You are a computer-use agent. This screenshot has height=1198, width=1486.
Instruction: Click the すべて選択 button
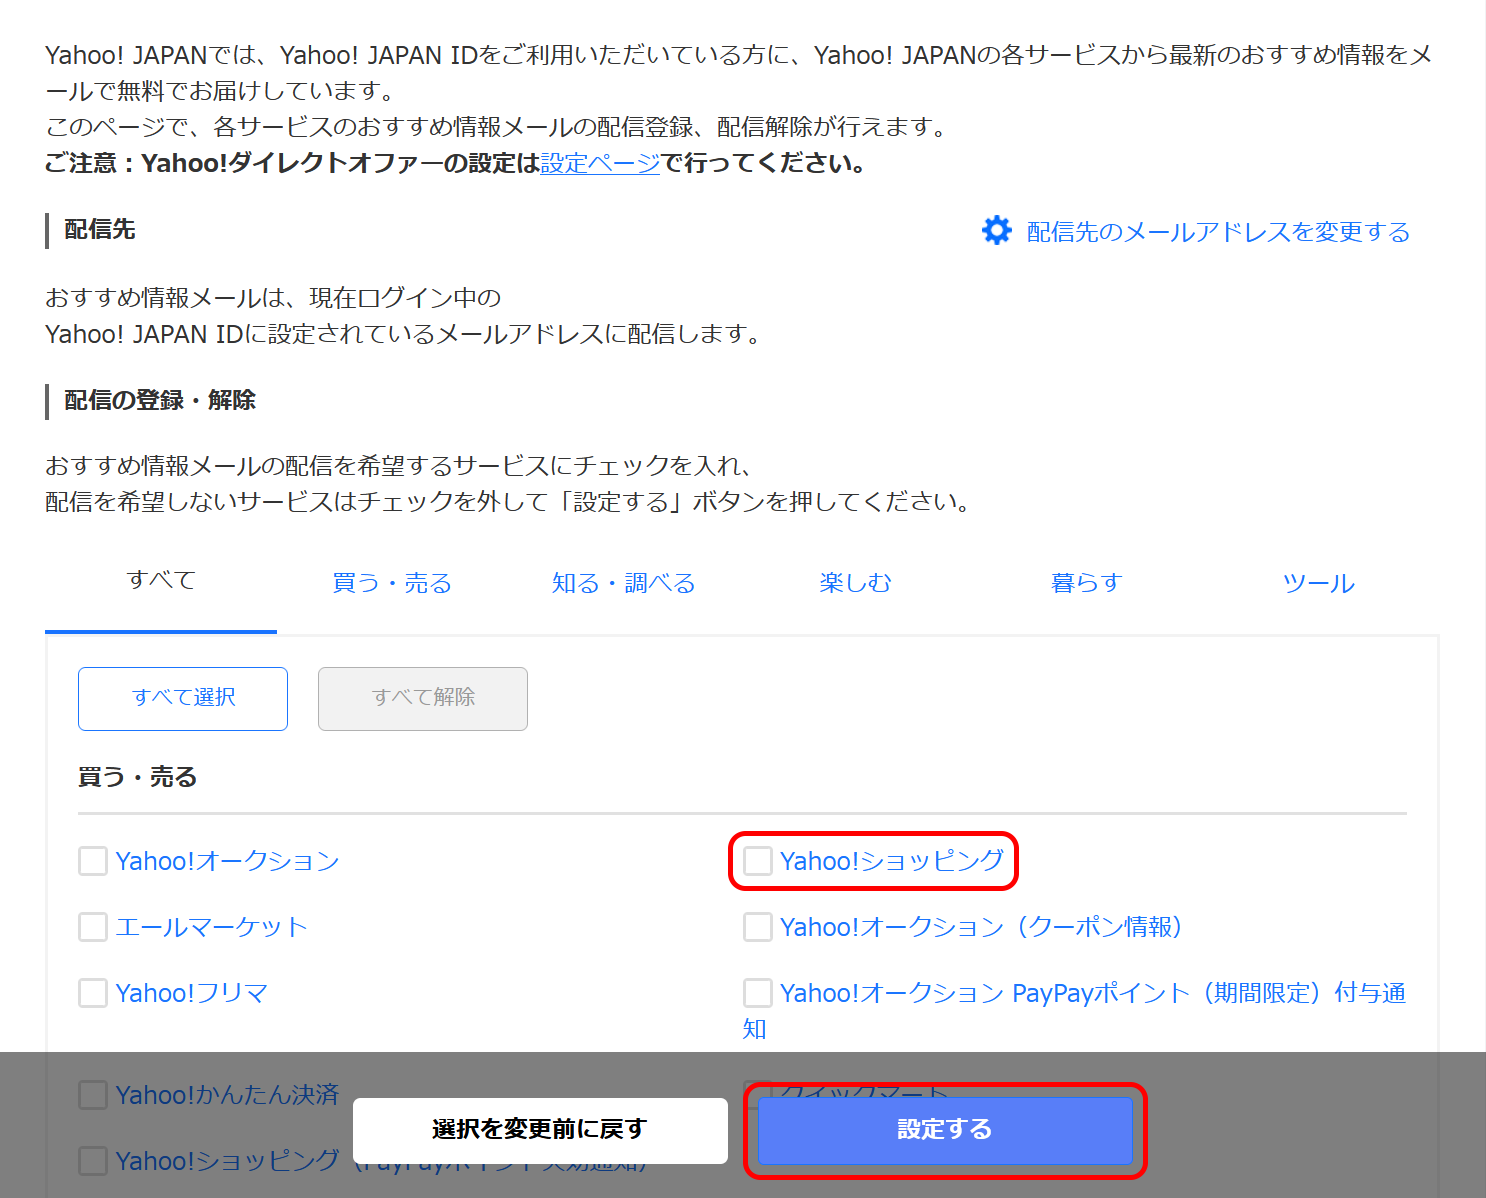coord(182,698)
